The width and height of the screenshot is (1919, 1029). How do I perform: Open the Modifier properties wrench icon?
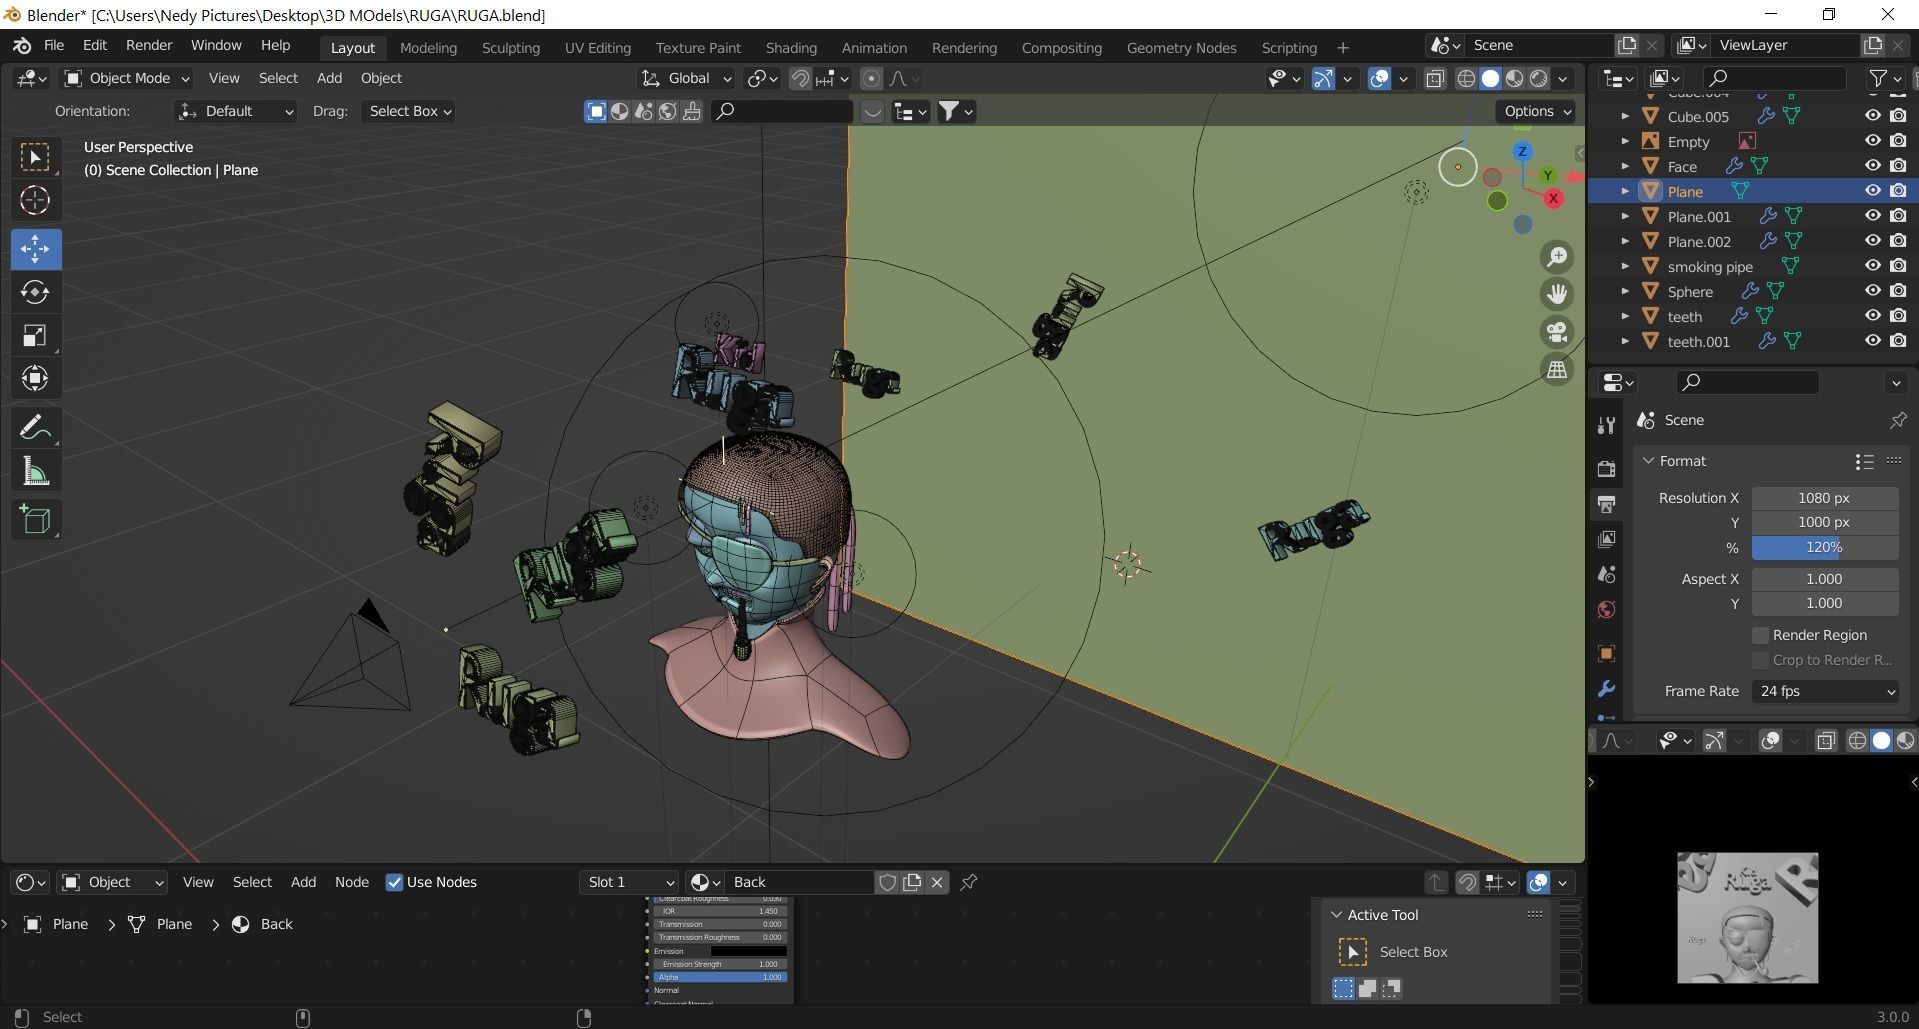pos(1606,689)
